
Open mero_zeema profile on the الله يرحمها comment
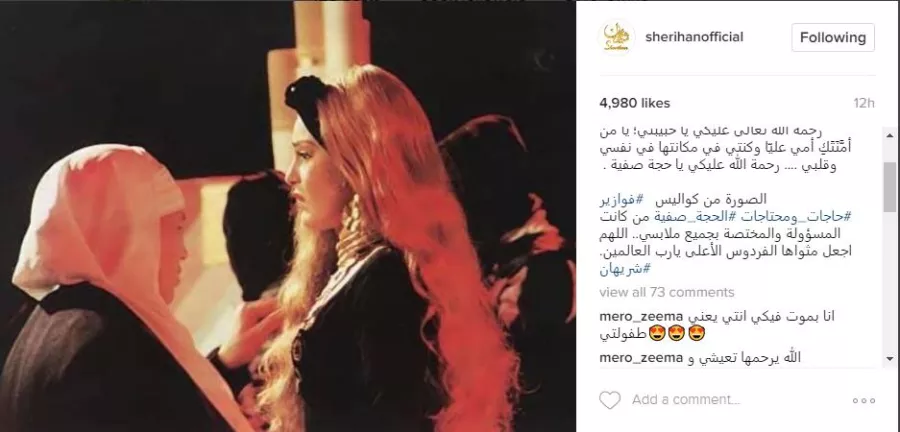(x=641, y=358)
